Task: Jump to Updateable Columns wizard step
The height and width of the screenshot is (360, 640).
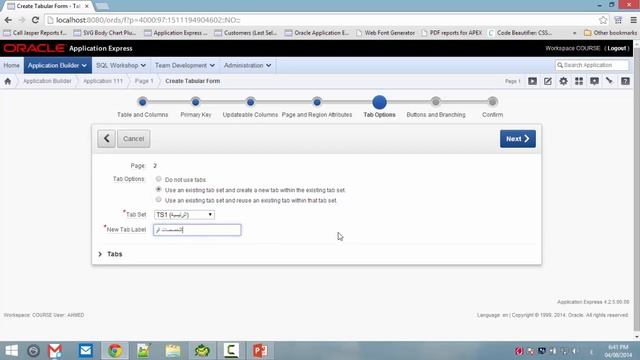Action: [x=250, y=102]
